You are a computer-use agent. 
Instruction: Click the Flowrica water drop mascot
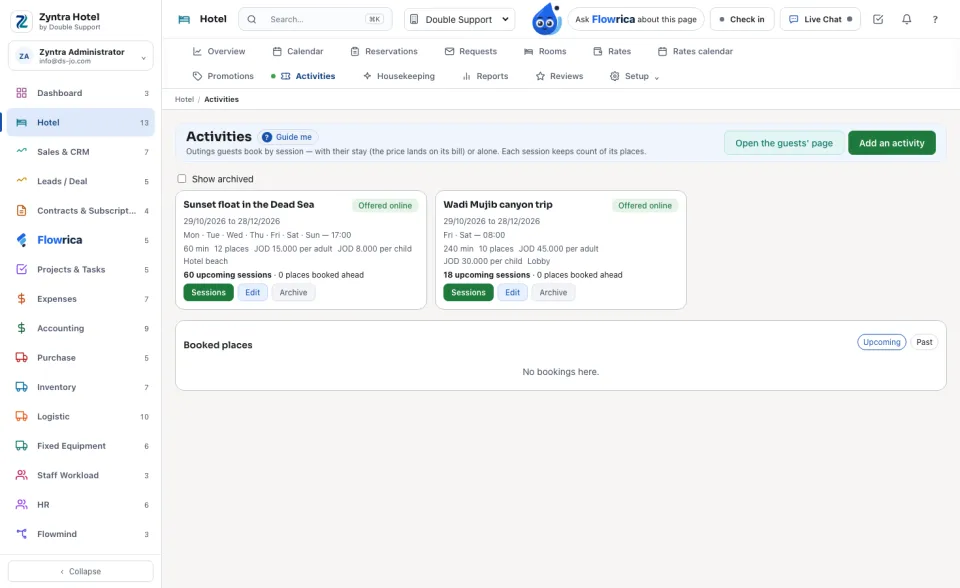546,19
